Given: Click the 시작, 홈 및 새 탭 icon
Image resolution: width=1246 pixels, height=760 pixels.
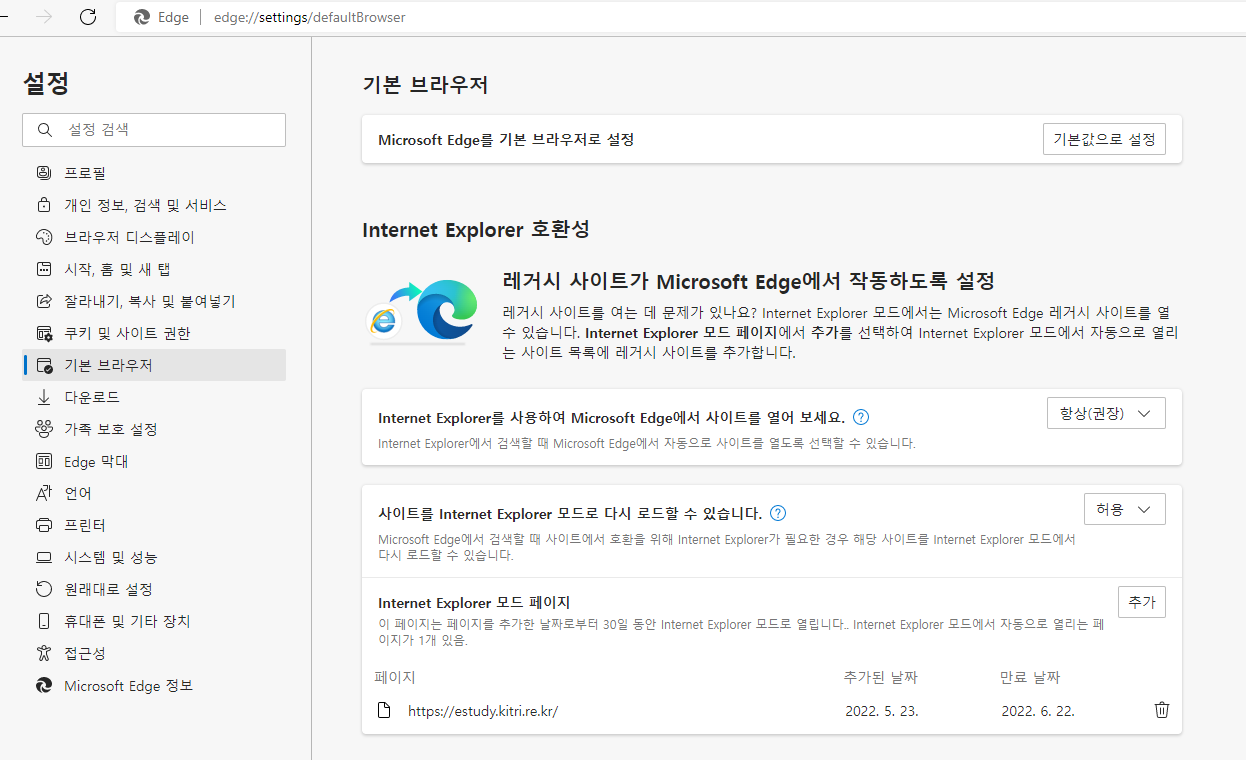Looking at the screenshot, I should point(44,269).
